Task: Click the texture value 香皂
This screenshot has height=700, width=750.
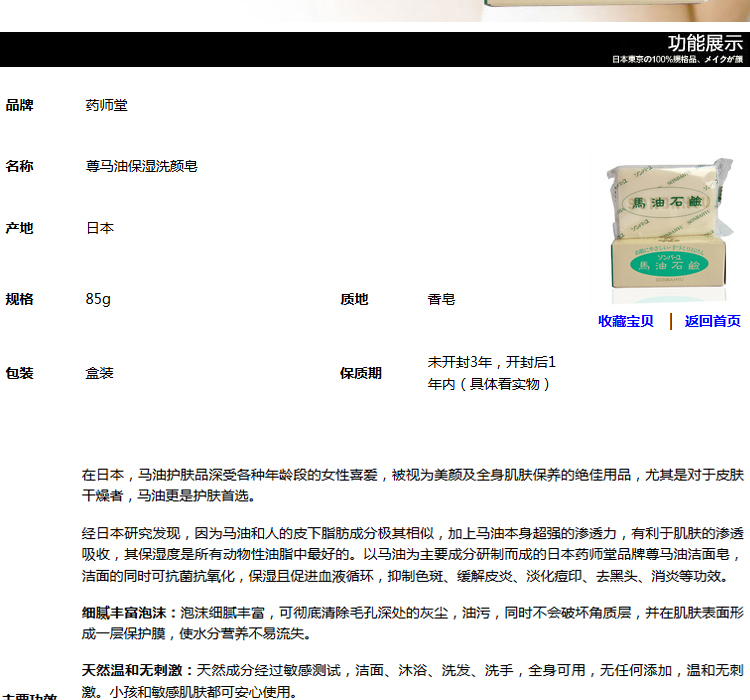Action: (441, 300)
